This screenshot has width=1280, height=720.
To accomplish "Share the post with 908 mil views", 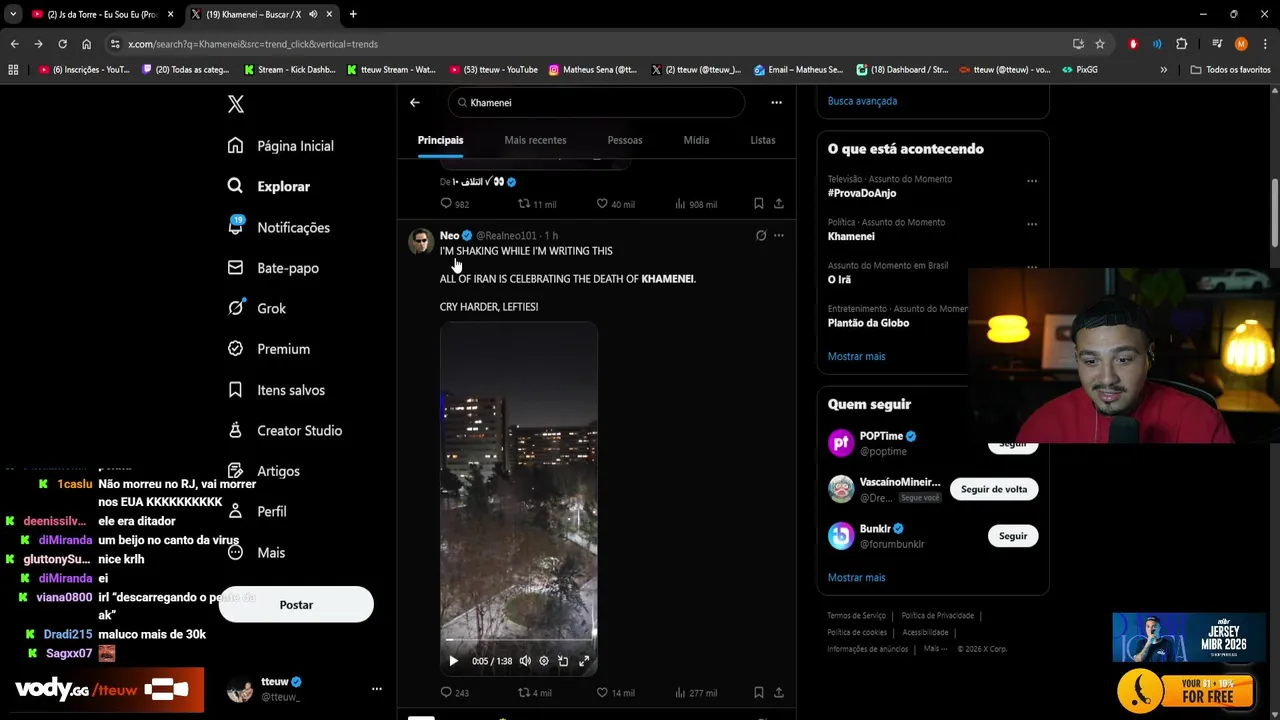I will click(779, 204).
